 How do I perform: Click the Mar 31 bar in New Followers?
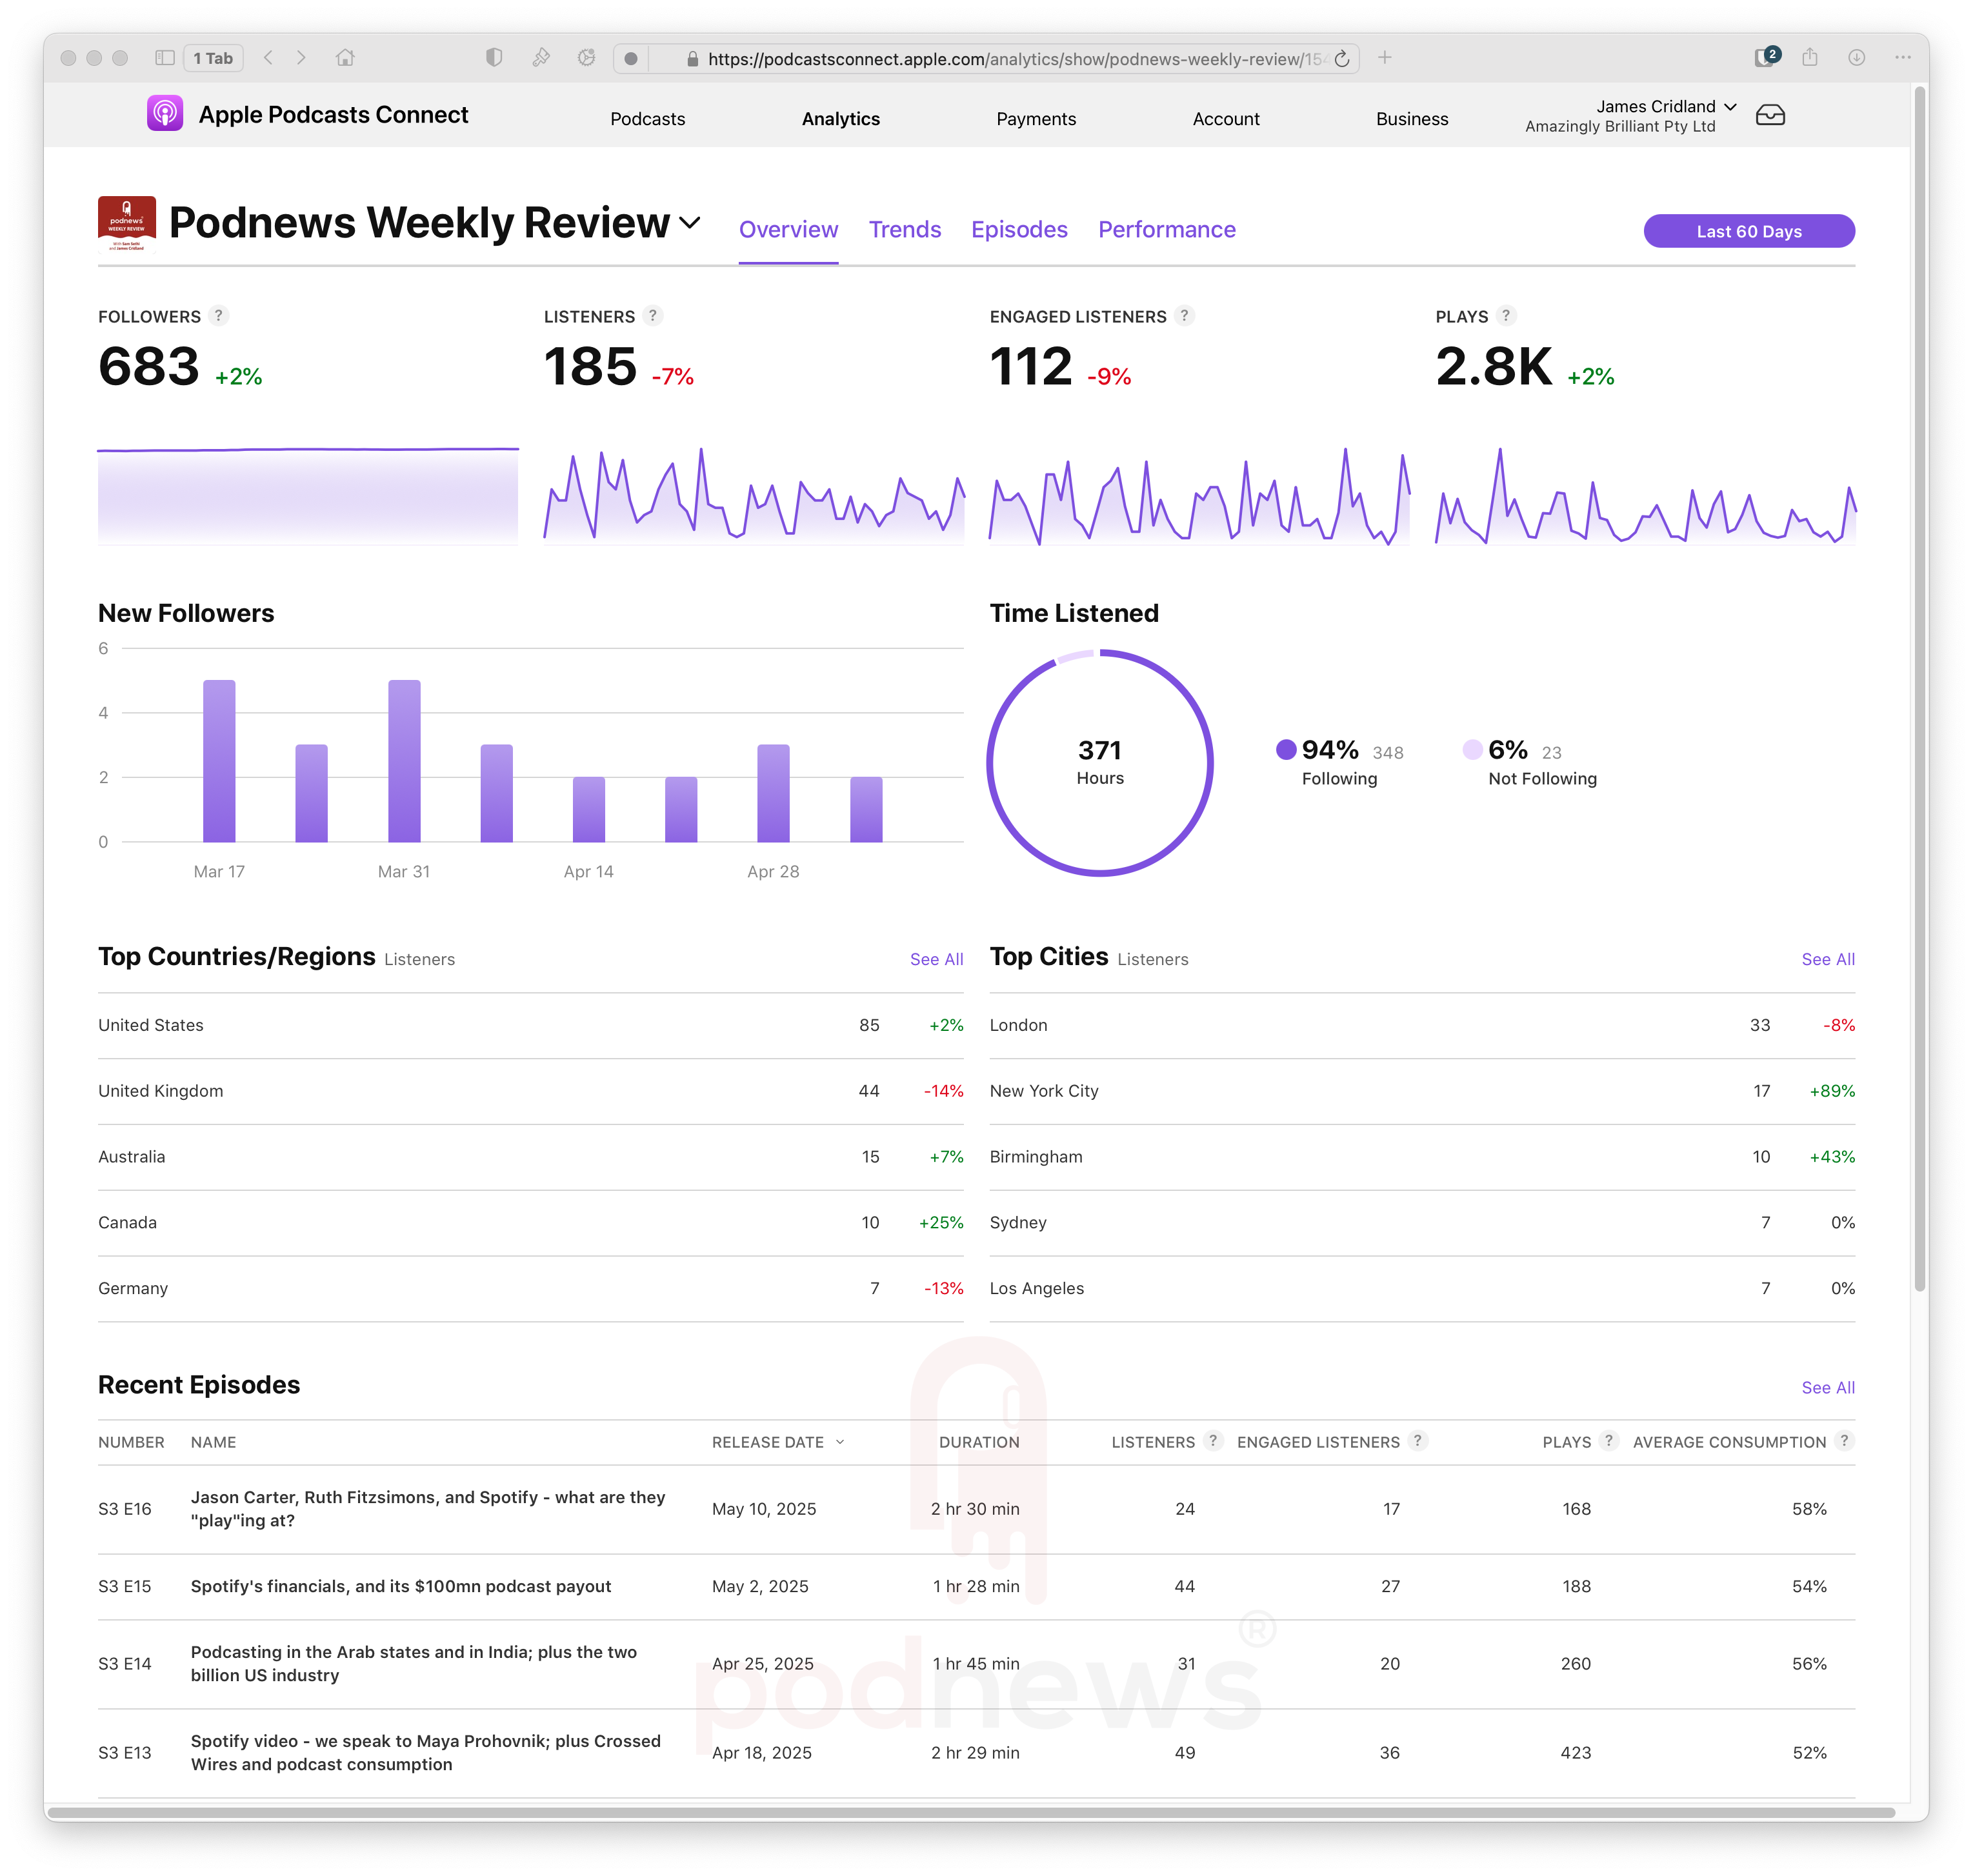point(404,760)
